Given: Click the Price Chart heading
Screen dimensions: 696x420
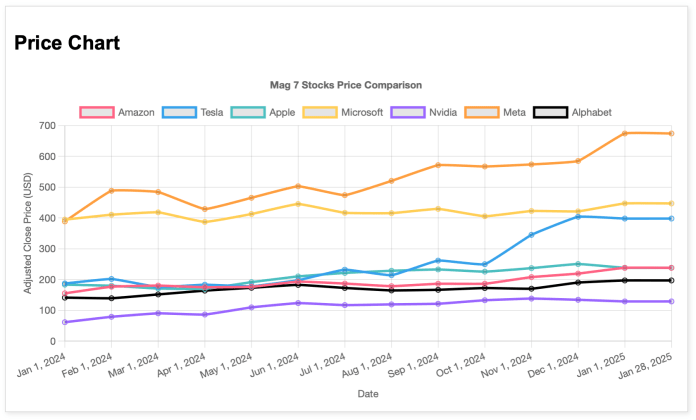Looking at the screenshot, I should coord(67,43).
